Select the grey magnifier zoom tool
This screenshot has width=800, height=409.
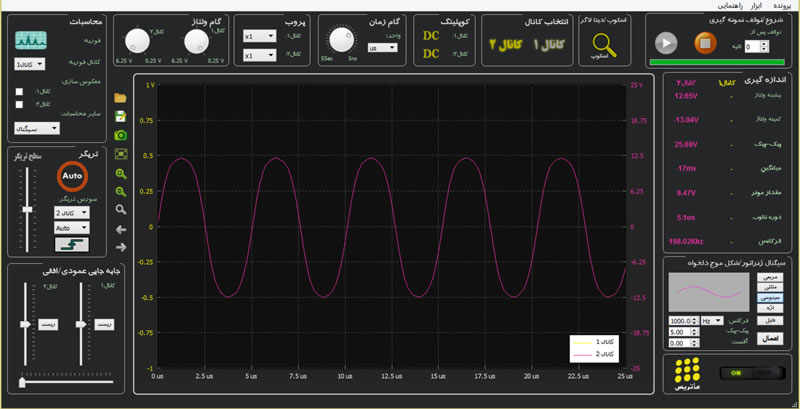click(121, 210)
